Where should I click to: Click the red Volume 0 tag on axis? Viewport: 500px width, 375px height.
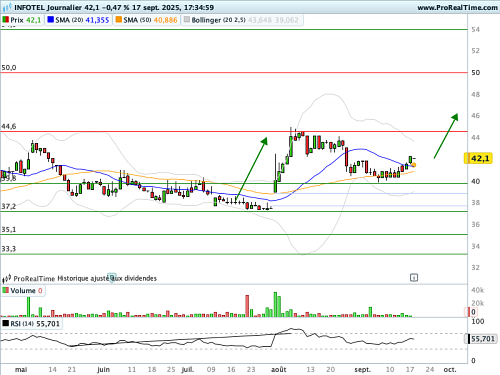[x=471, y=312]
